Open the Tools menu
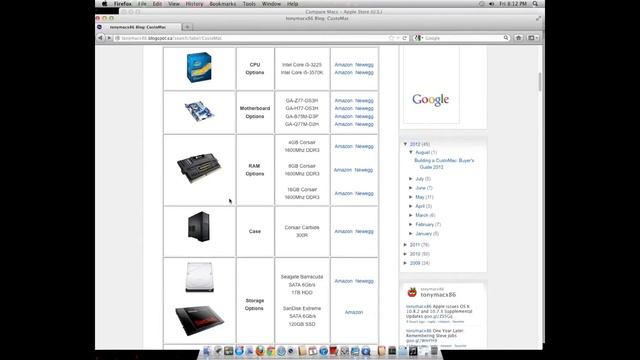 (x=249, y=4)
